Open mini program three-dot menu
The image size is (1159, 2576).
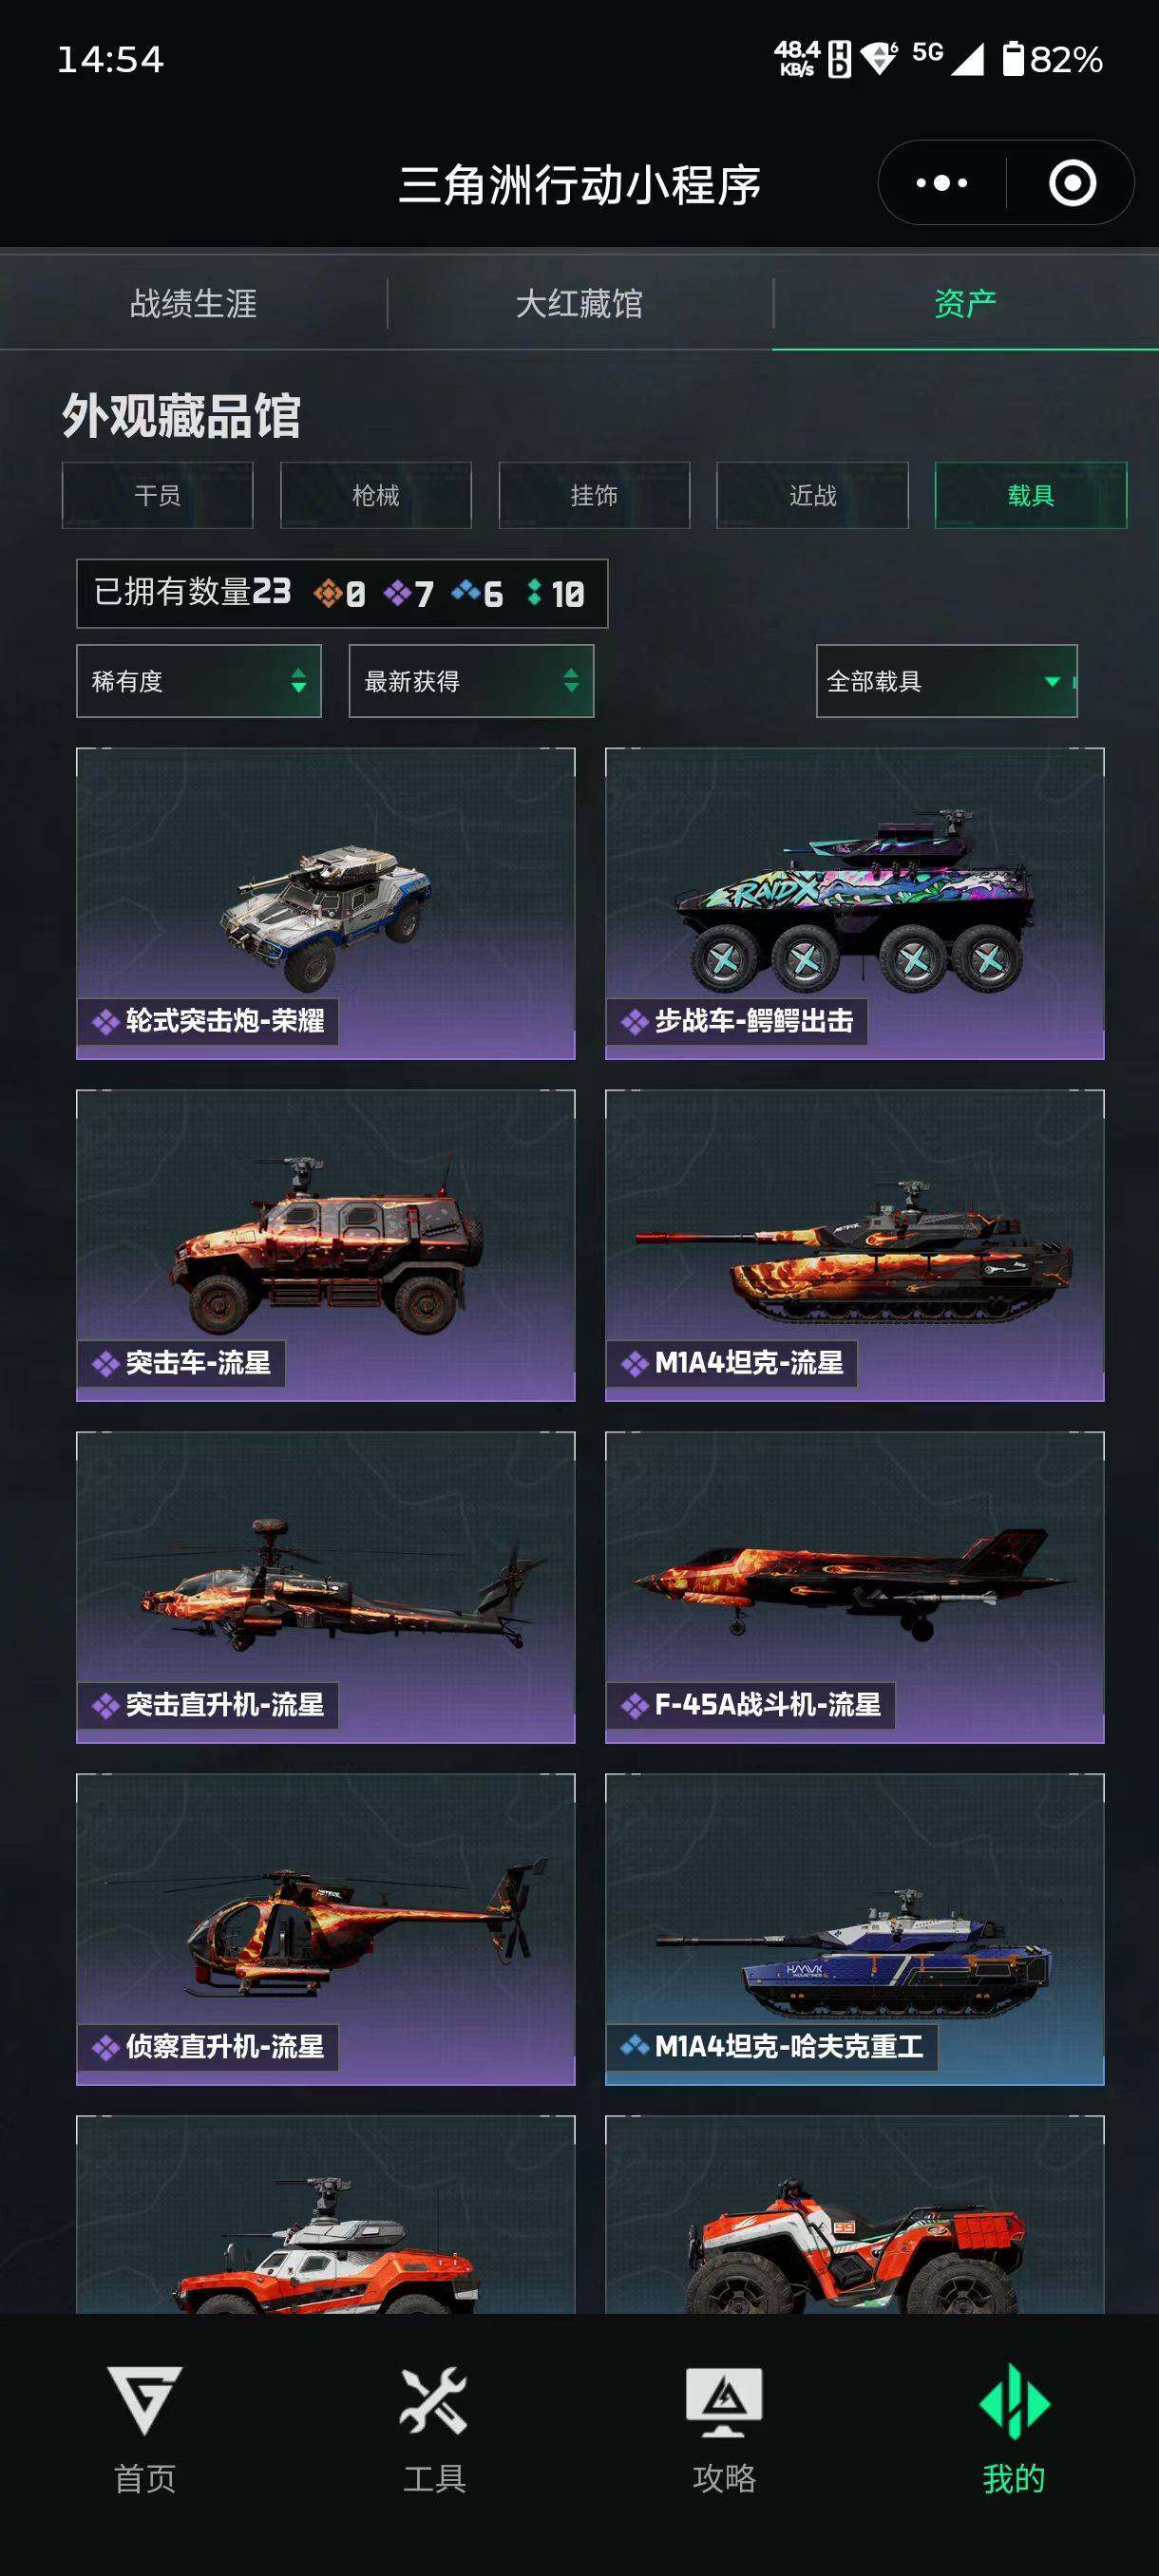tap(942, 183)
